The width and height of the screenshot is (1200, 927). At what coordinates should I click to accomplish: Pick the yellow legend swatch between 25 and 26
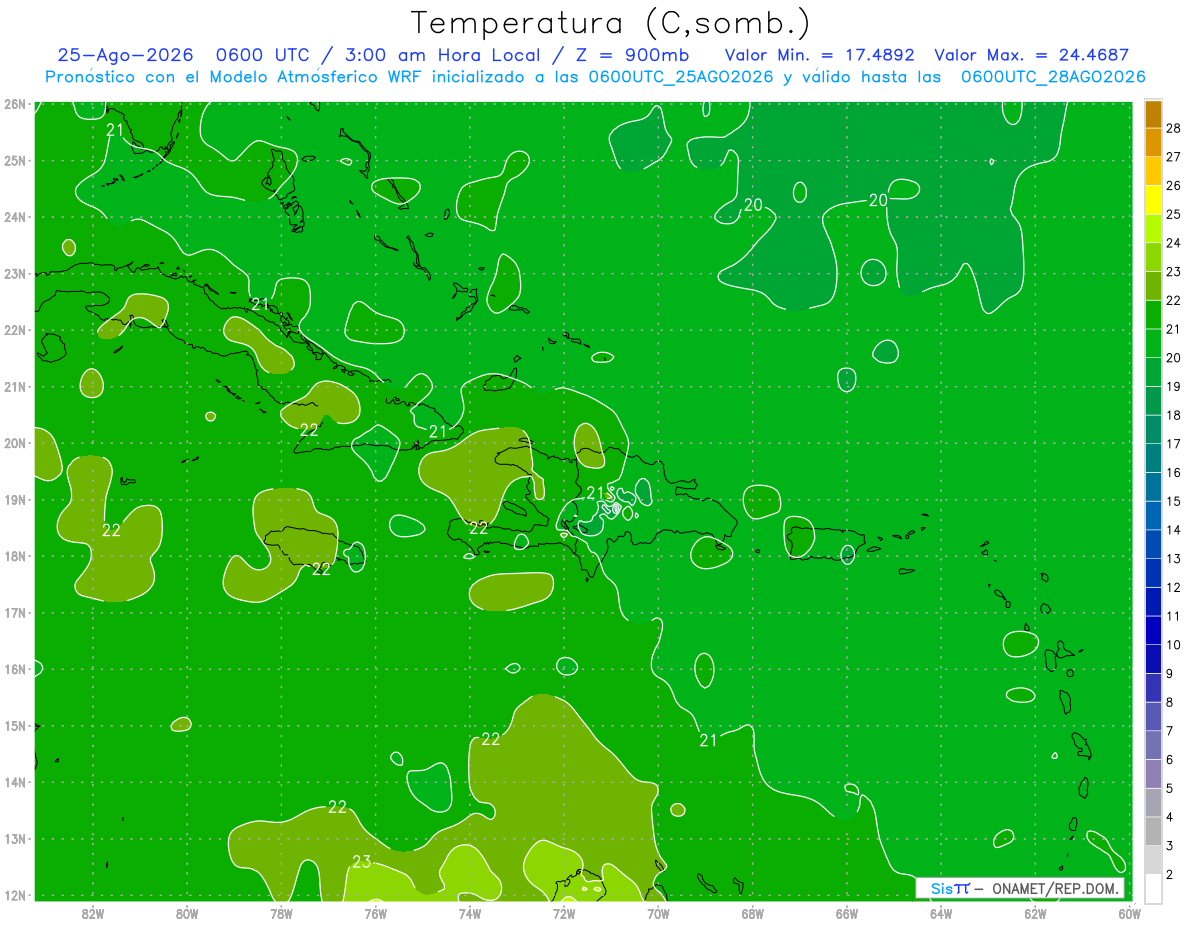tap(1153, 200)
